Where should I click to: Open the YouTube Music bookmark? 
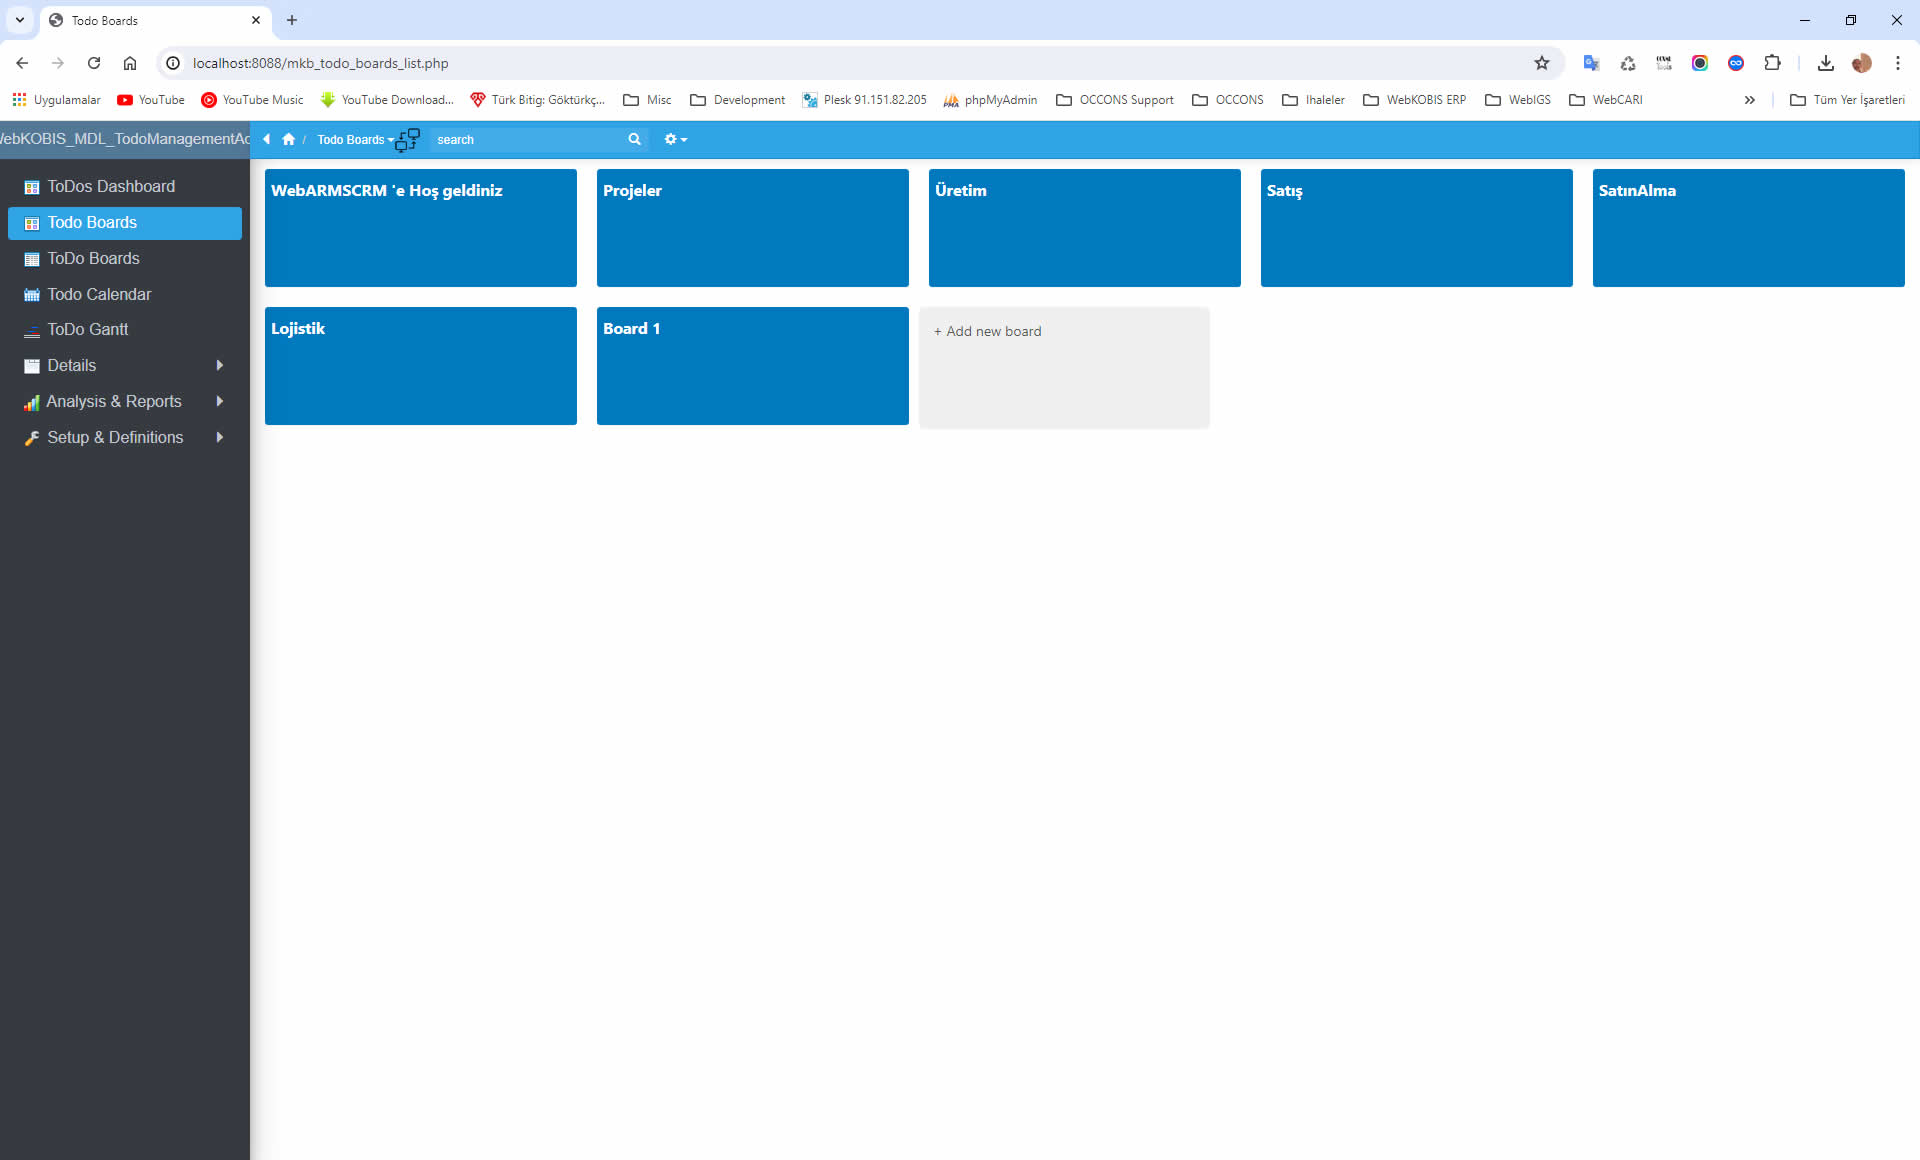click(x=252, y=100)
